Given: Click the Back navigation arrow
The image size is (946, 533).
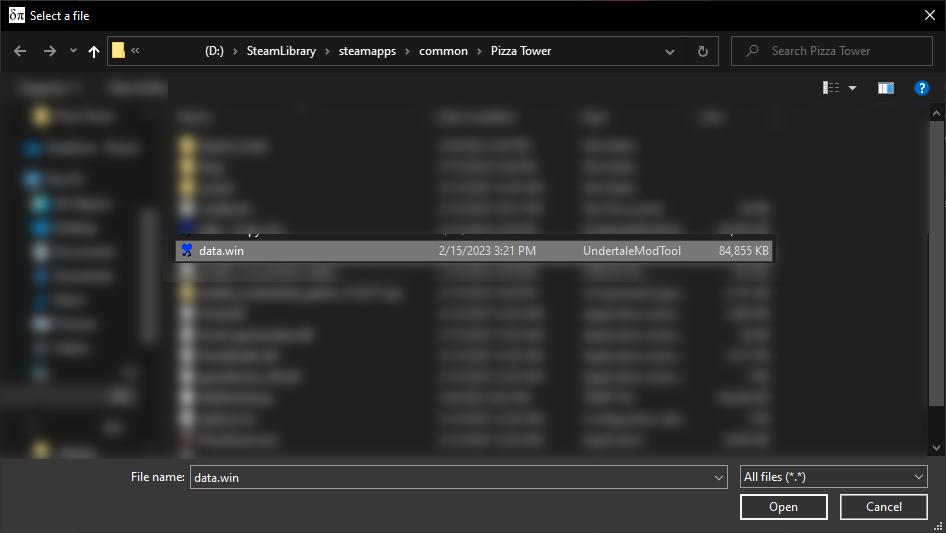Looking at the screenshot, I should [21, 51].
